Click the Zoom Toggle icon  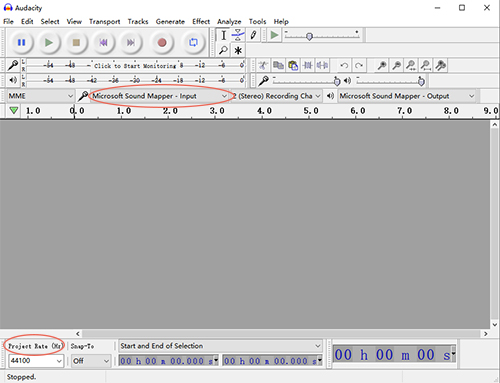pyautogui.click(x=441, y=65)
